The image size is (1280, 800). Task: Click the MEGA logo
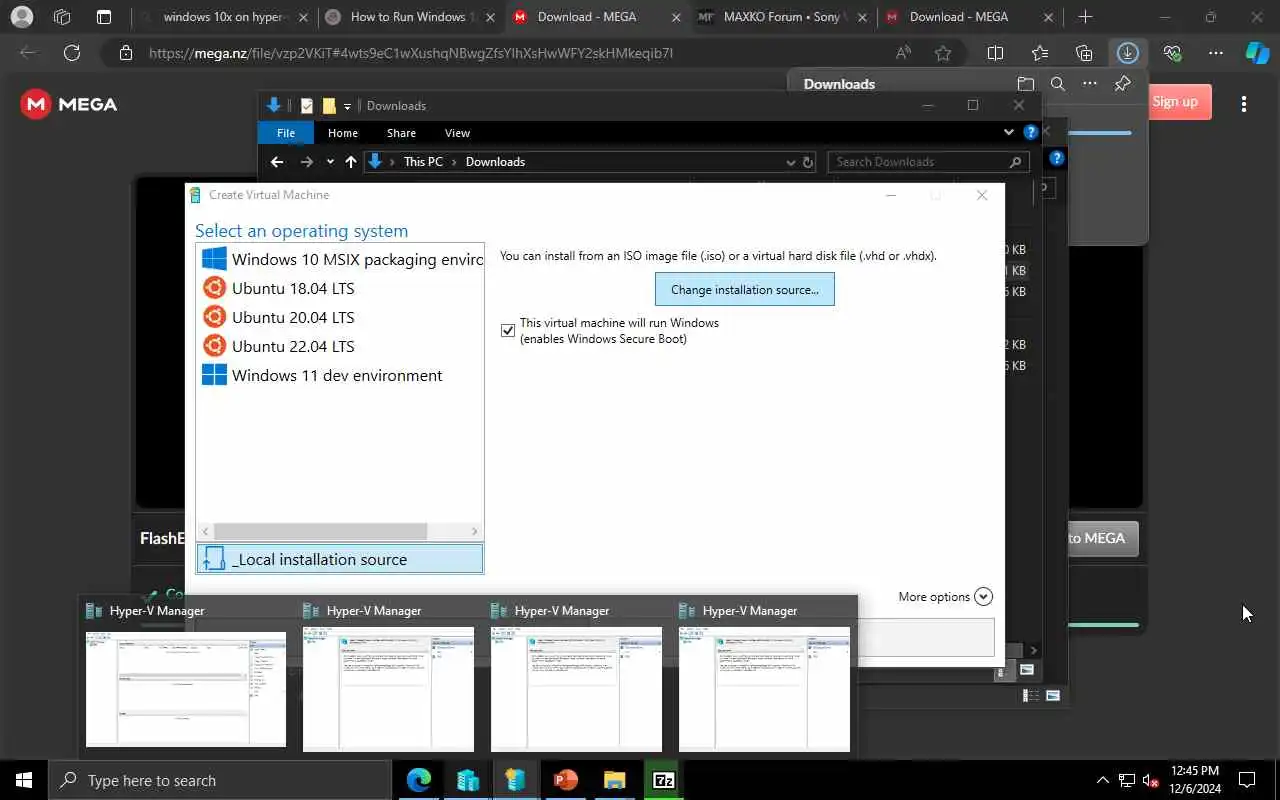coord(69,104)
